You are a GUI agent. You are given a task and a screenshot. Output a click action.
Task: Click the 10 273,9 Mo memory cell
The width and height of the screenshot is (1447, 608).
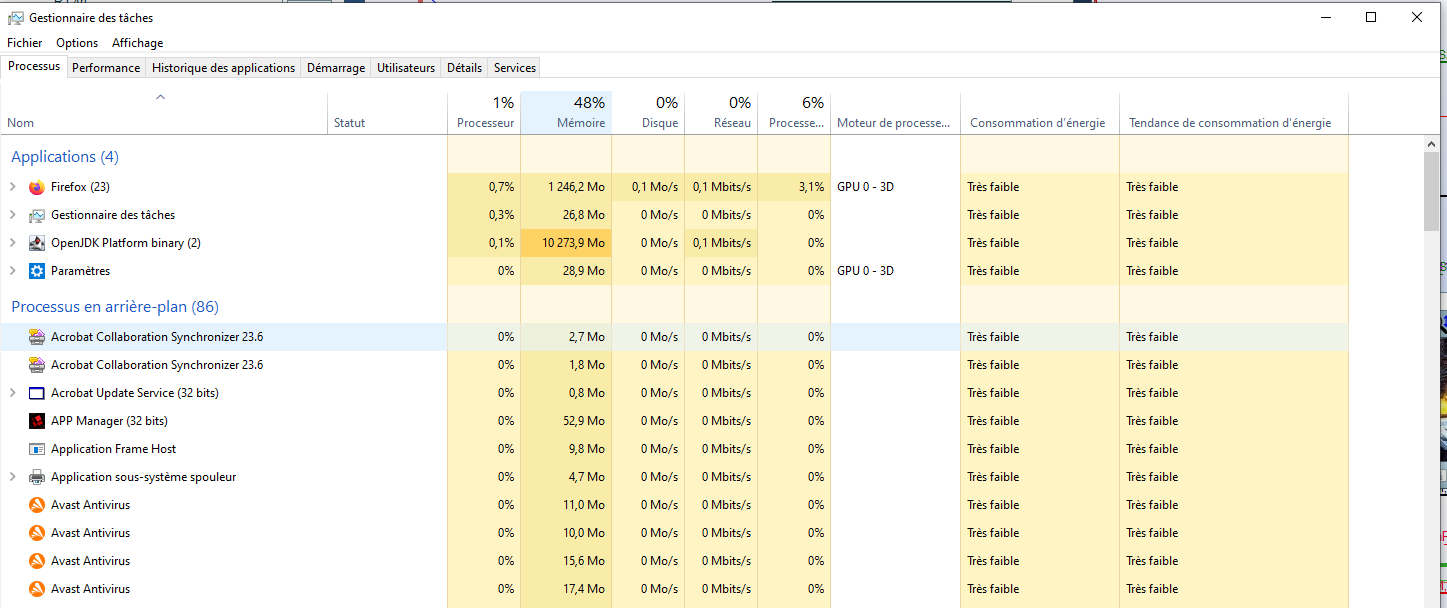[x=566, y=243]
